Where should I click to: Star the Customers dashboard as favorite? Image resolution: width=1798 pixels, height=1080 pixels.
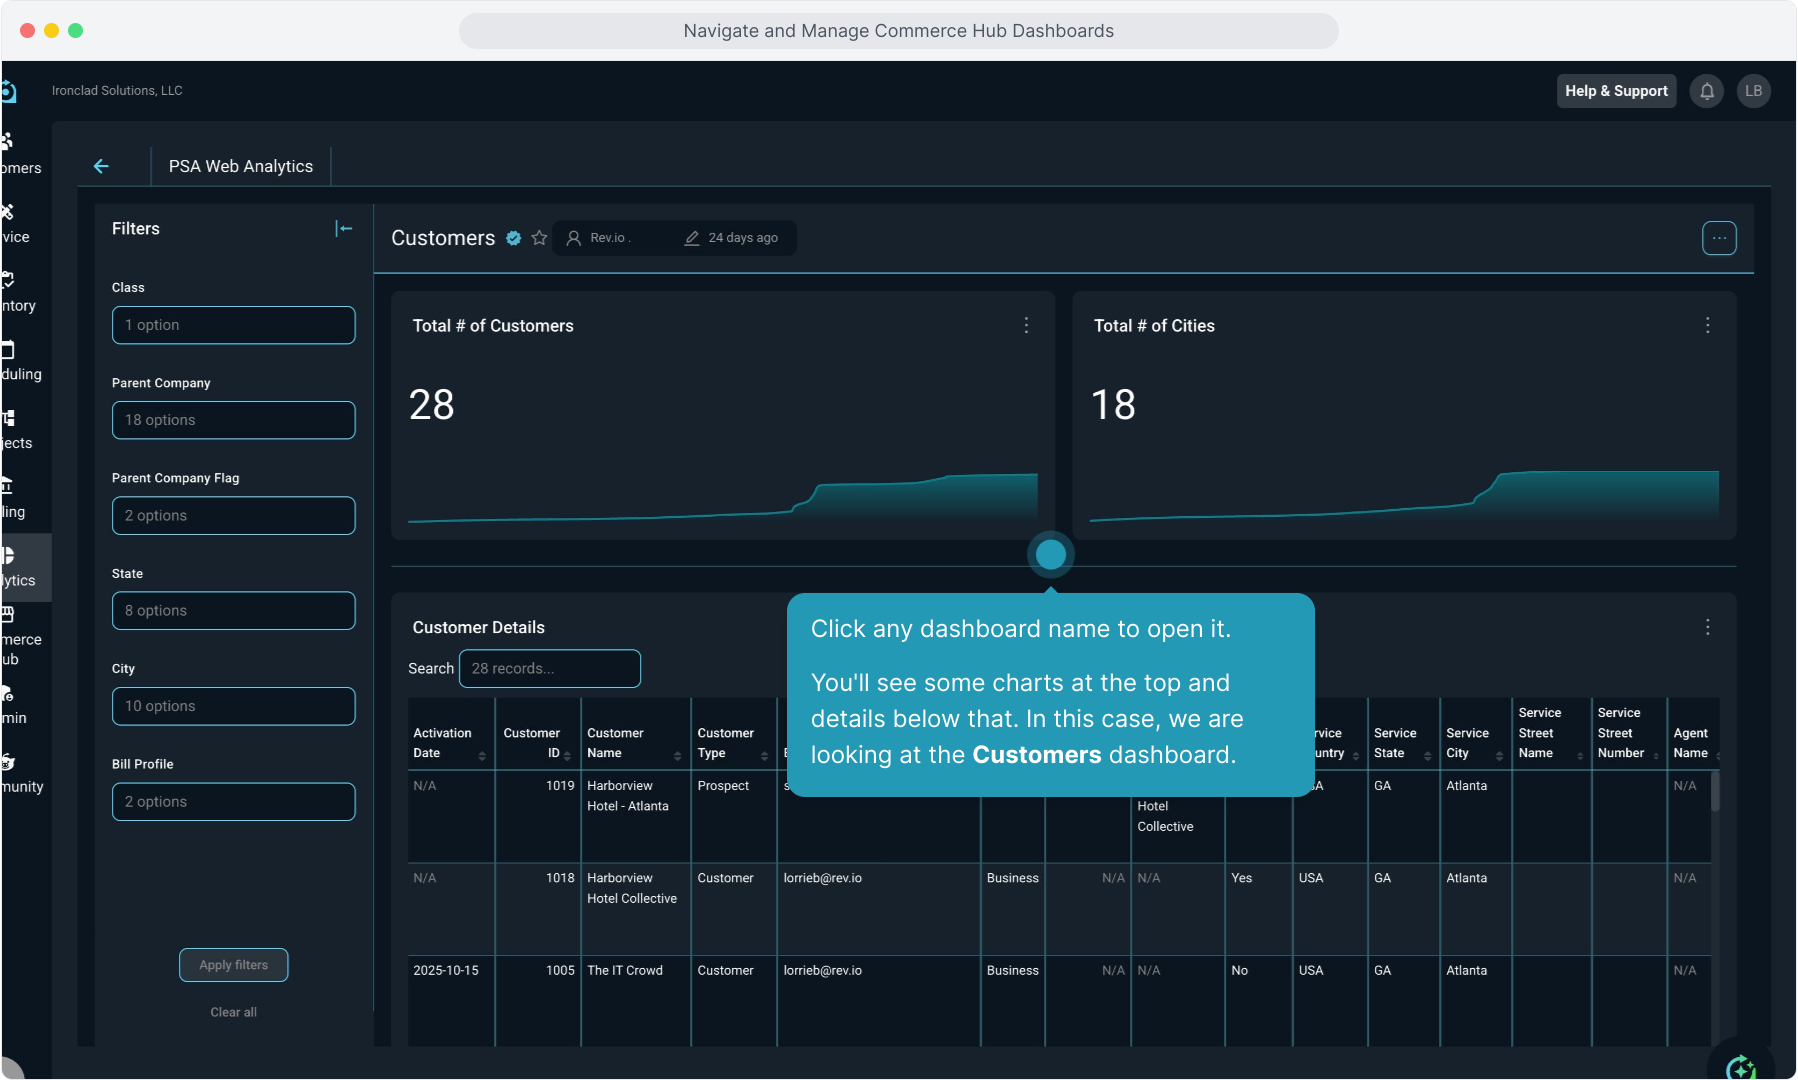click(x=539, y=238)
